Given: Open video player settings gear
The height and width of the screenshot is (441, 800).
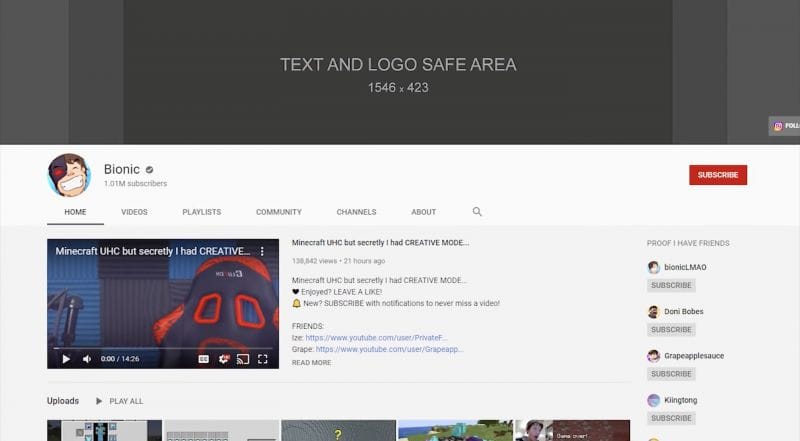Looking at the screenshot, I should (x=223, y=358).
